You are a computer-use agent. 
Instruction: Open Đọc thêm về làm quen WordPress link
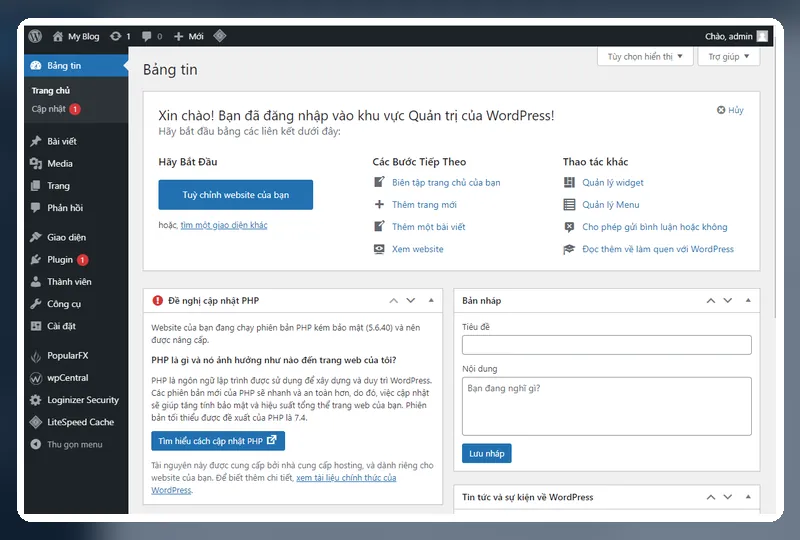[x=658, y=249]
